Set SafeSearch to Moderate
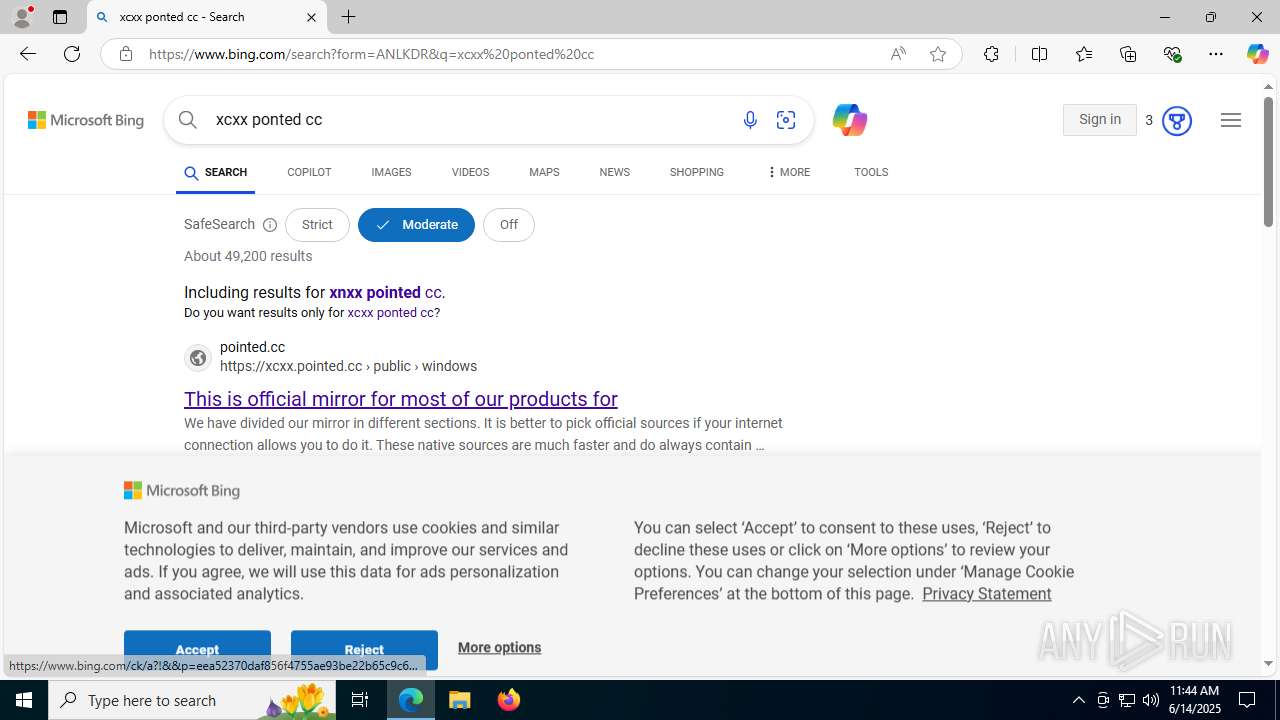Image resolution: width=1280 pixels, height=720 pixels. tap(416, 225)
